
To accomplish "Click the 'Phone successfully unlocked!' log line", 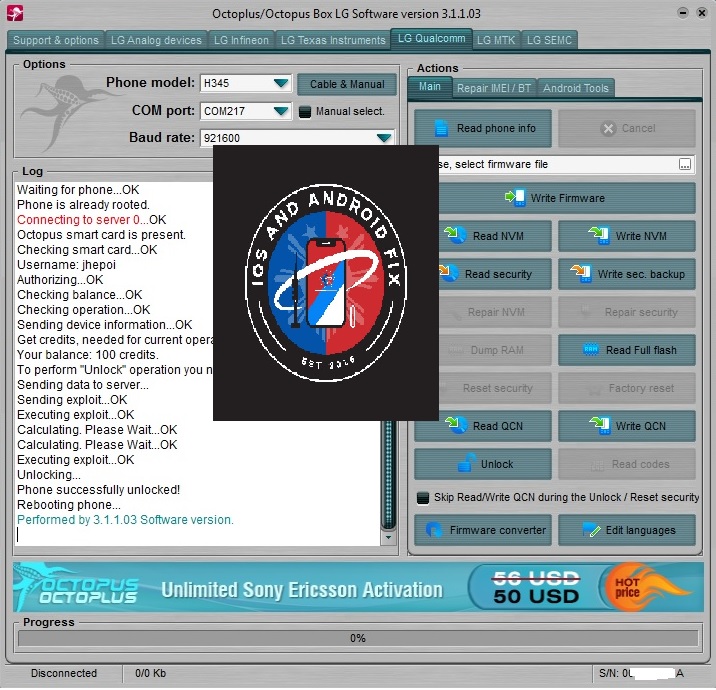I will coord(99,490).
